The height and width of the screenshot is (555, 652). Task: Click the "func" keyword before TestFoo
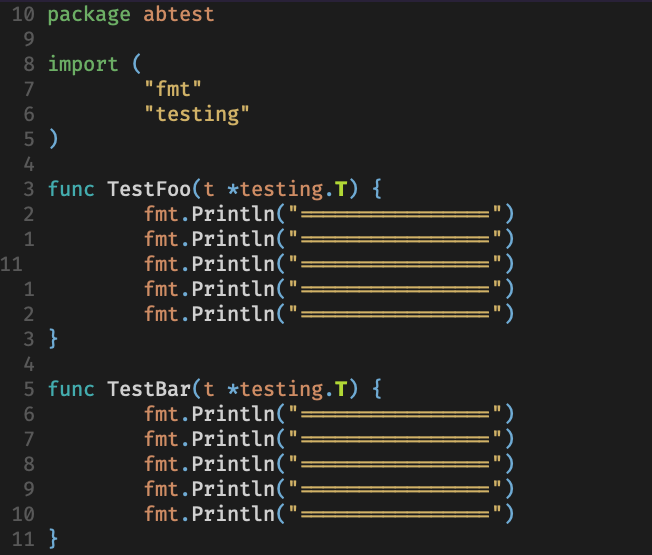(x=71, y=189)
